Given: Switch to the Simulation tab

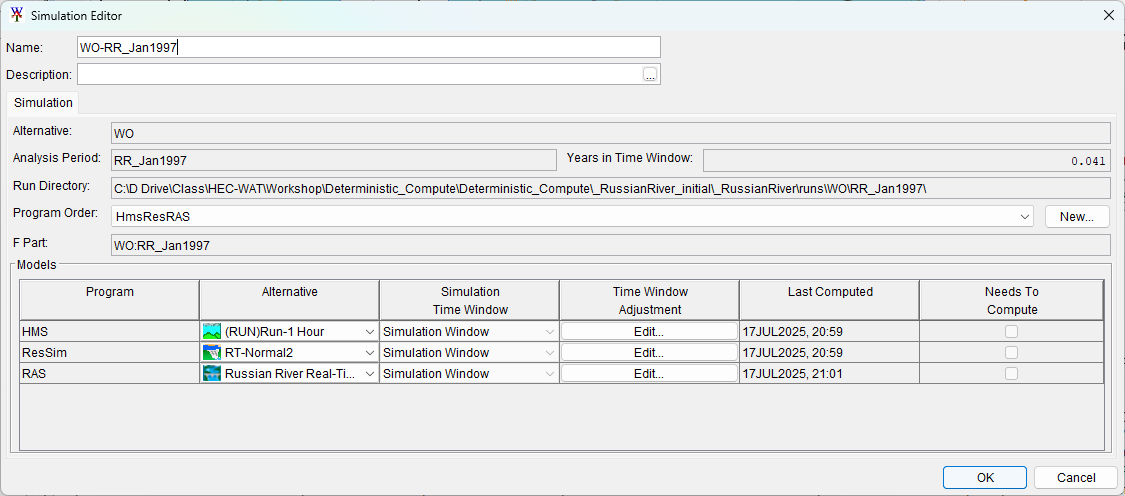Looking at the screenshot, I should (43, 103).
